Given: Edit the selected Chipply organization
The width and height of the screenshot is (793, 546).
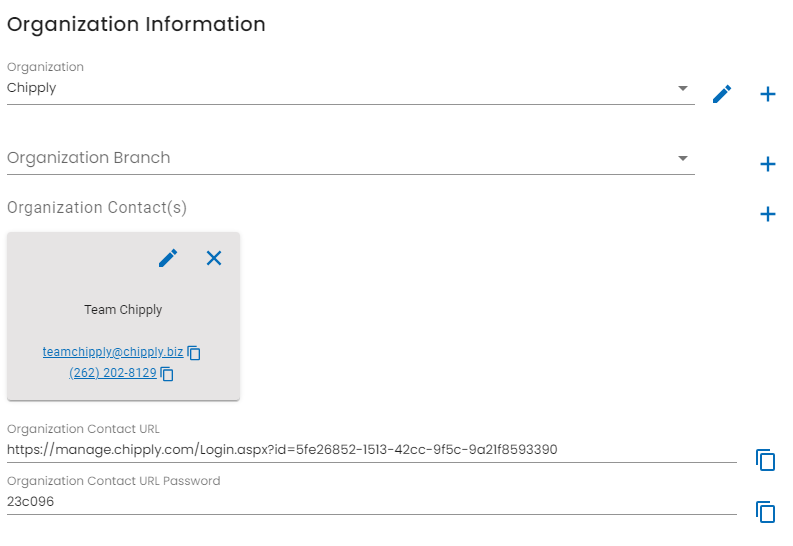Looking at the screenshot, I should point(722,94).
